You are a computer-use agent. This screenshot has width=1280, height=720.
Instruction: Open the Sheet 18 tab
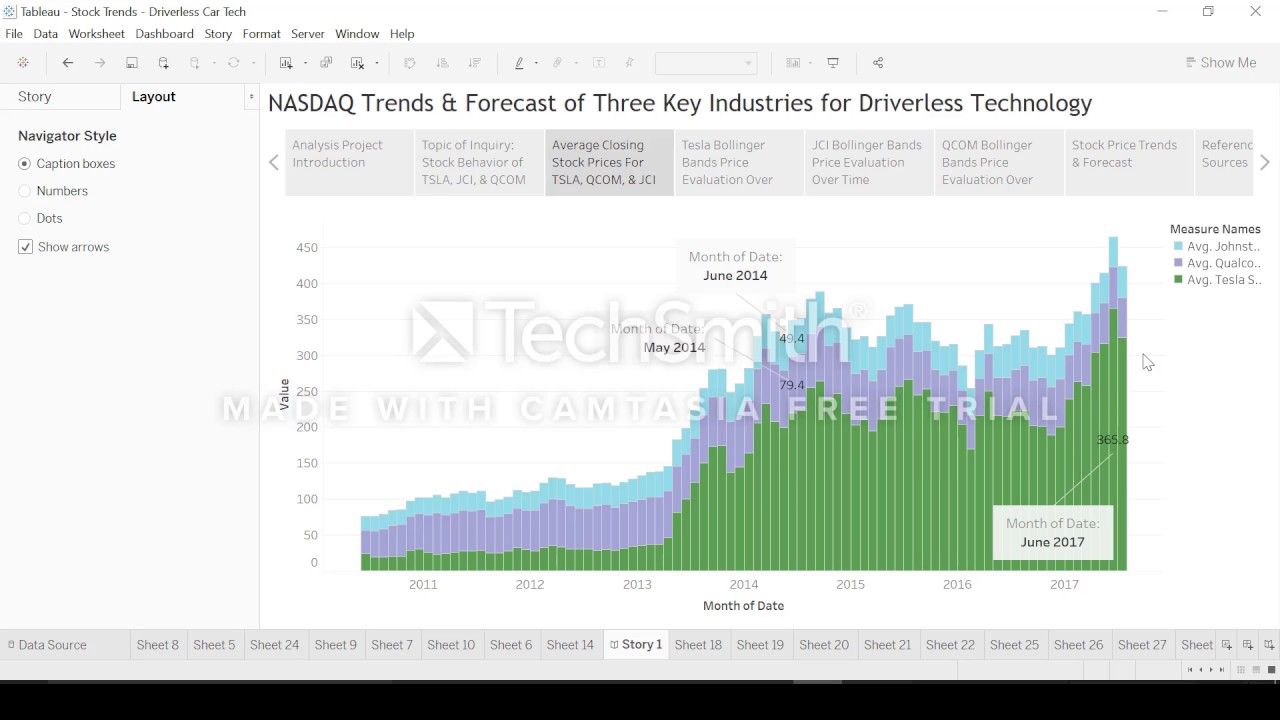tap(698, 645)
